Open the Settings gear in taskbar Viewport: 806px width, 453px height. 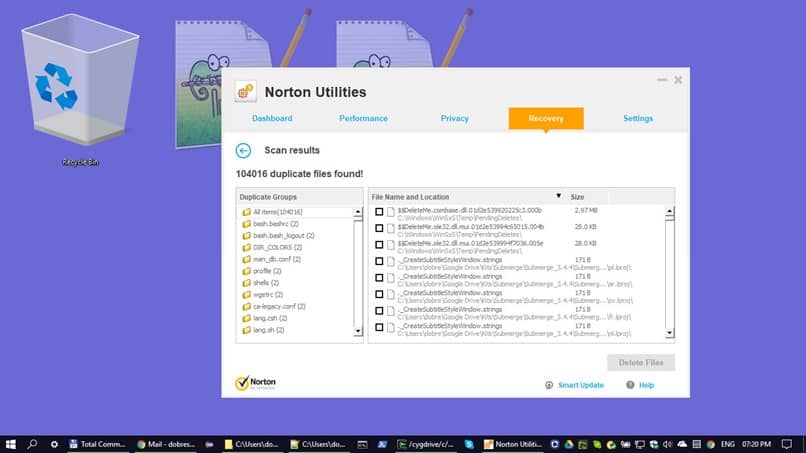(x=54, y=444)
